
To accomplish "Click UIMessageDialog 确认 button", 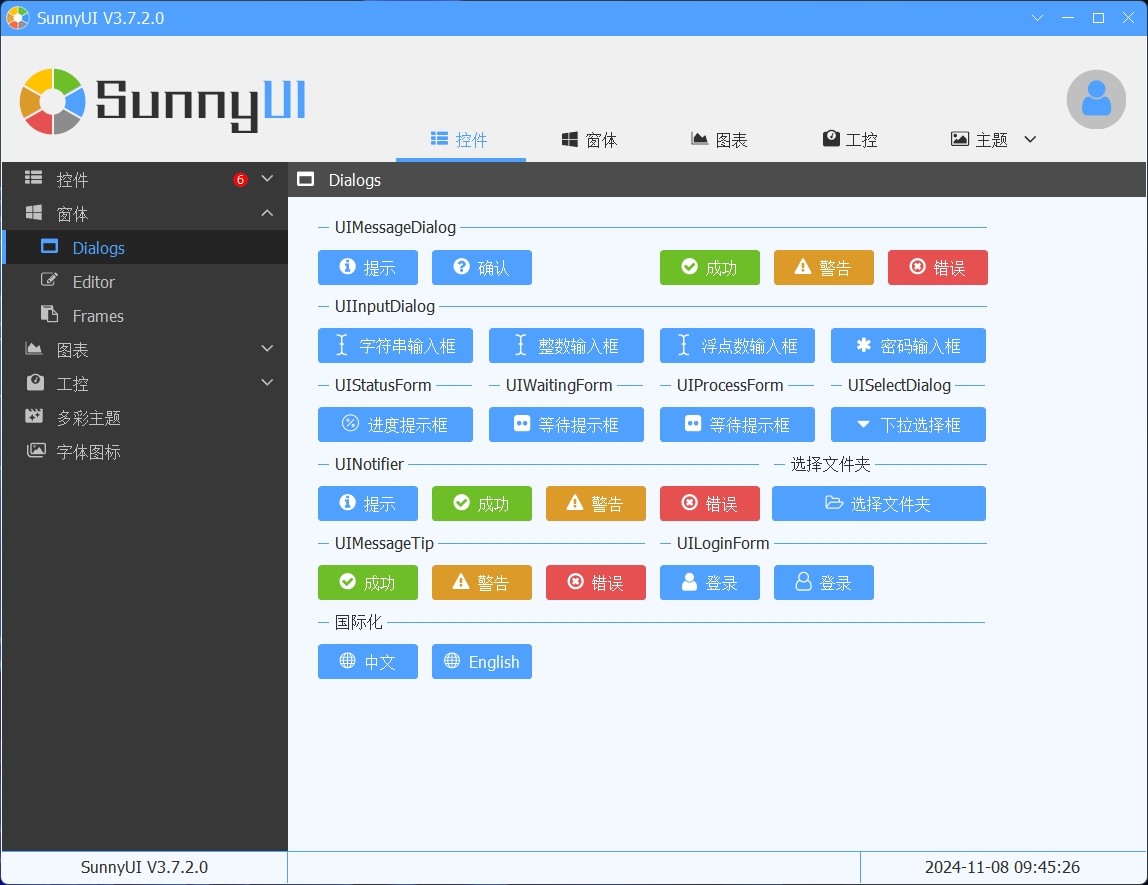I will (482, 267).
